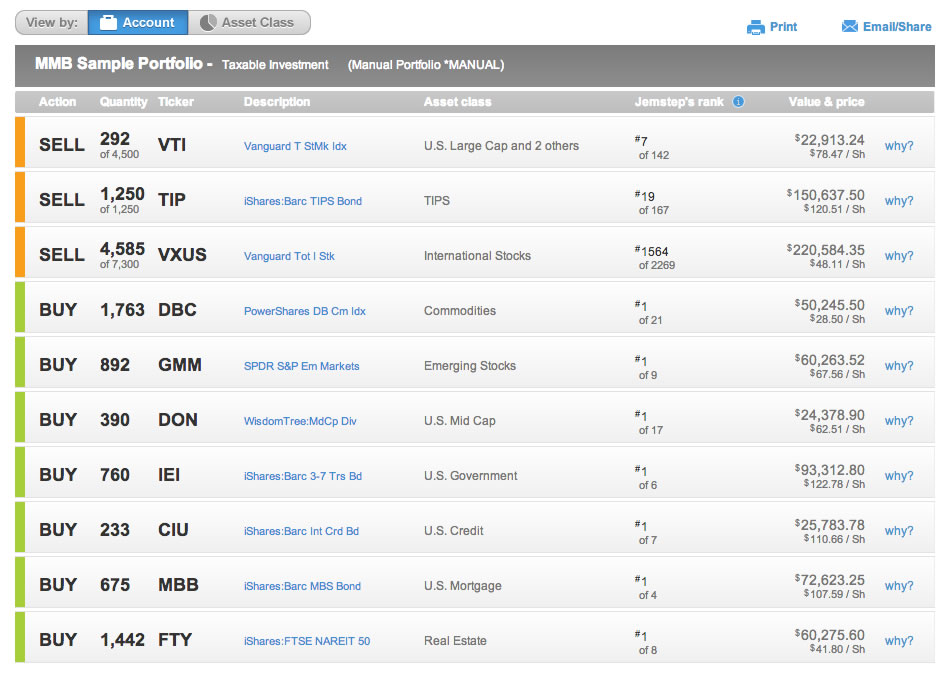
Task: Click why? for the CIU row
Action: tap(899, 531)
